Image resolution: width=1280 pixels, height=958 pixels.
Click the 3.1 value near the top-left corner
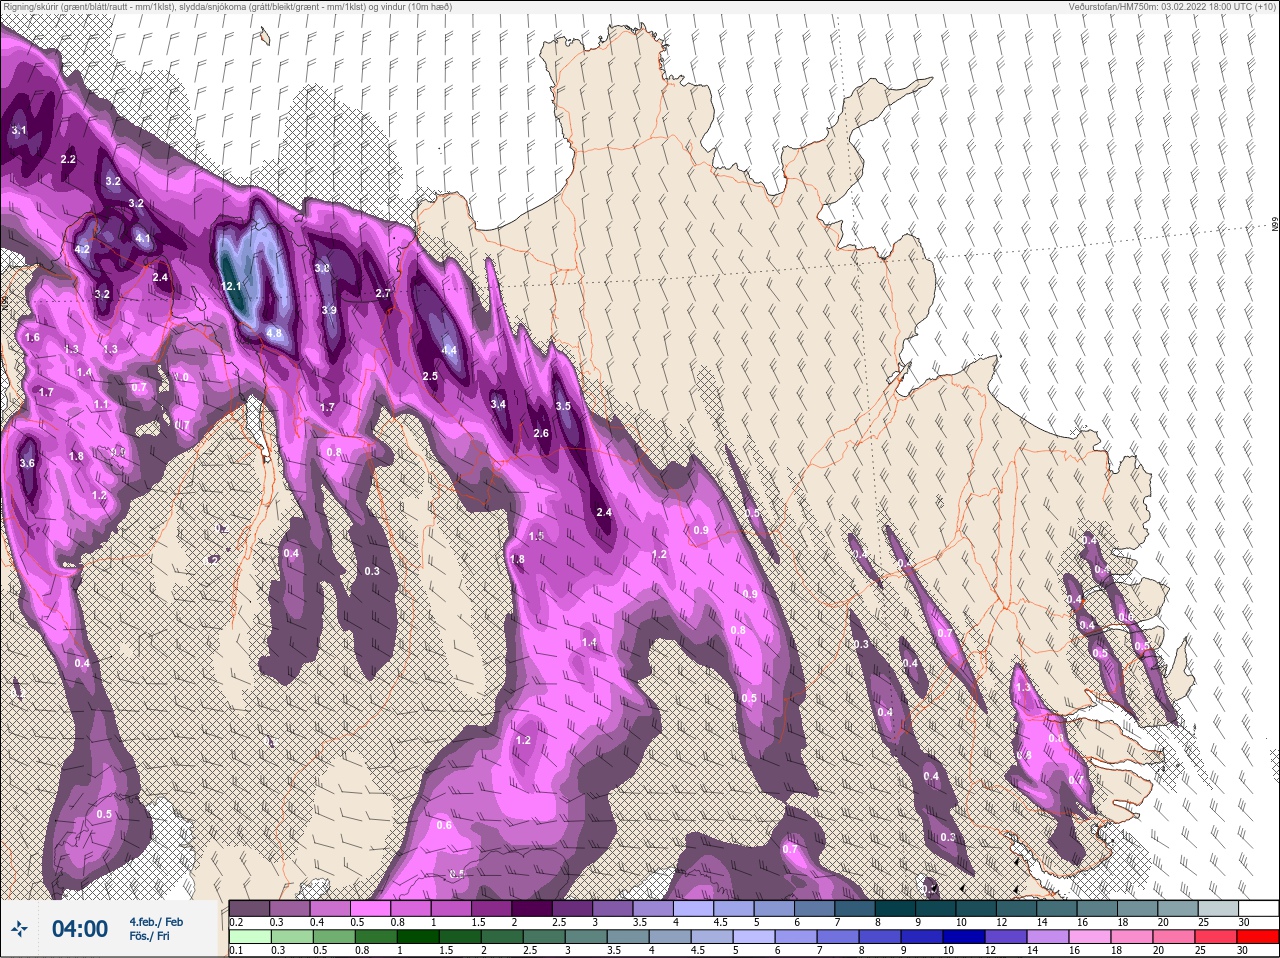coord(19,130)
